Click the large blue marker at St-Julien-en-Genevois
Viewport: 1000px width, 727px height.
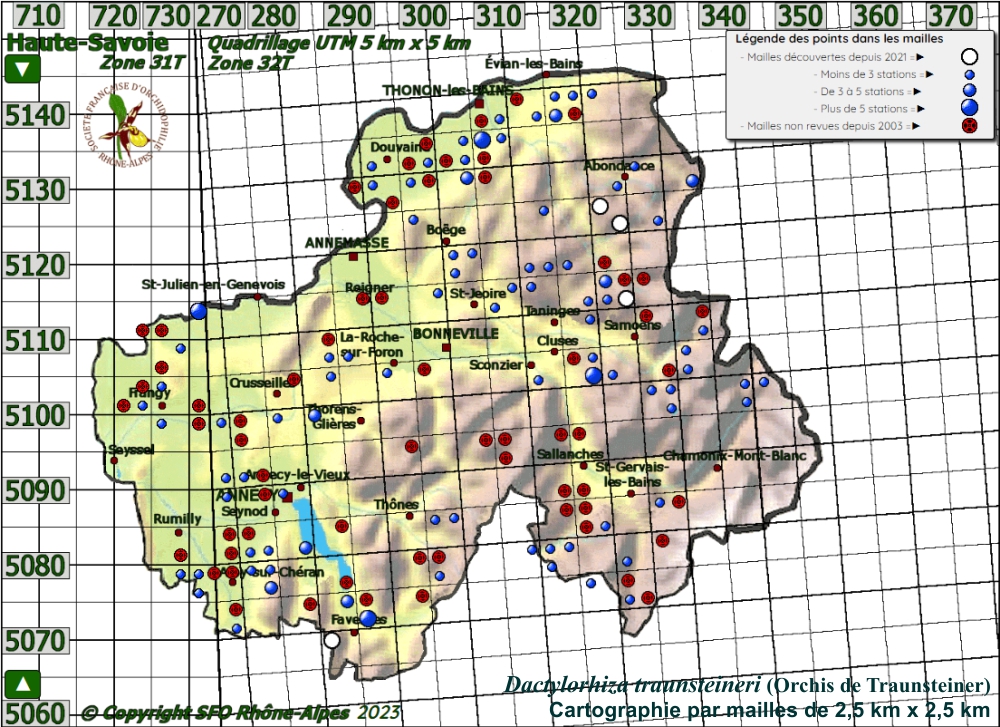pyautogui.click(x=199, y=311)
